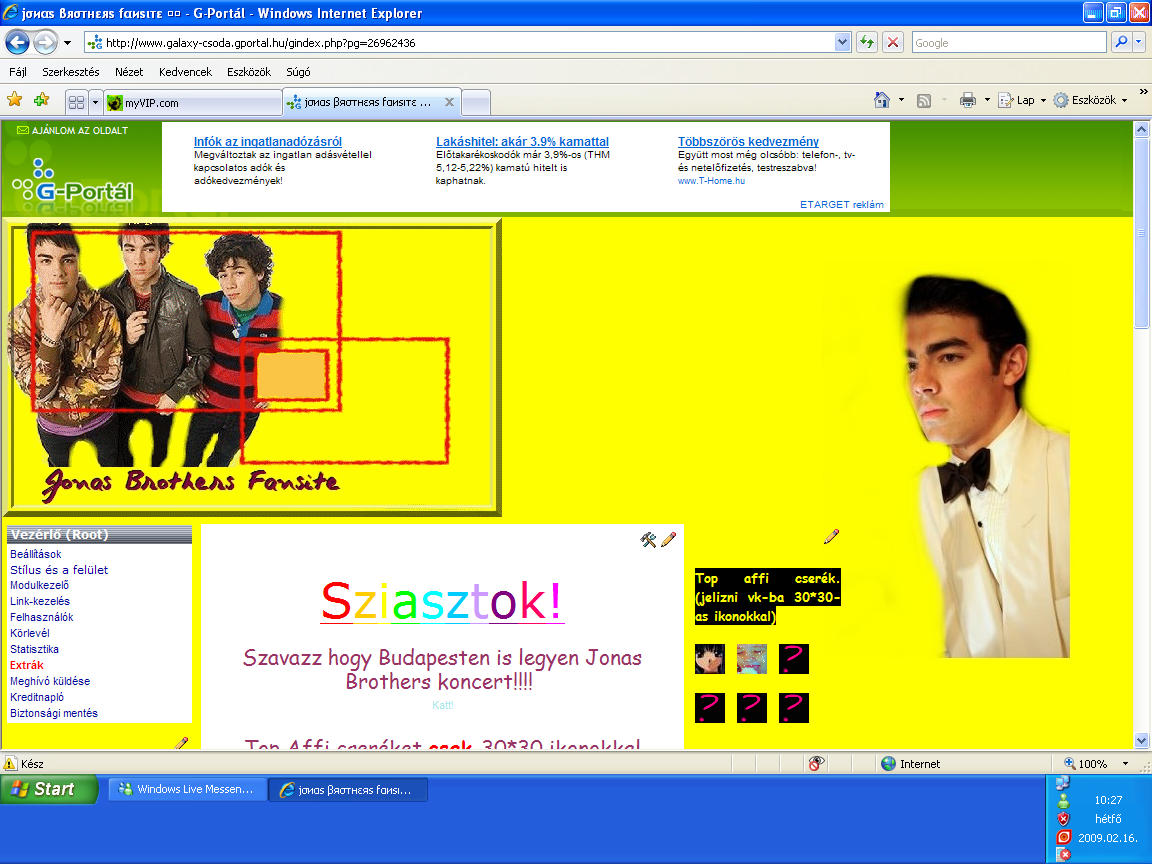Click the Home icon in command bar
Image resolution: width=1152 pixels, height=864 pixels.
pos(882,100)
